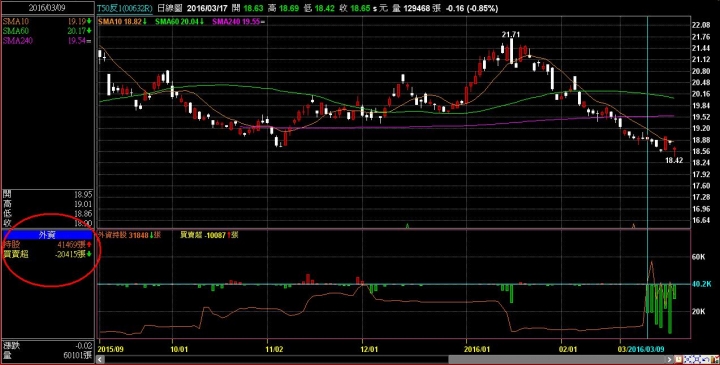
Task: Click the 2016/01 date on time axis
Action: click(x=476, y=349)
